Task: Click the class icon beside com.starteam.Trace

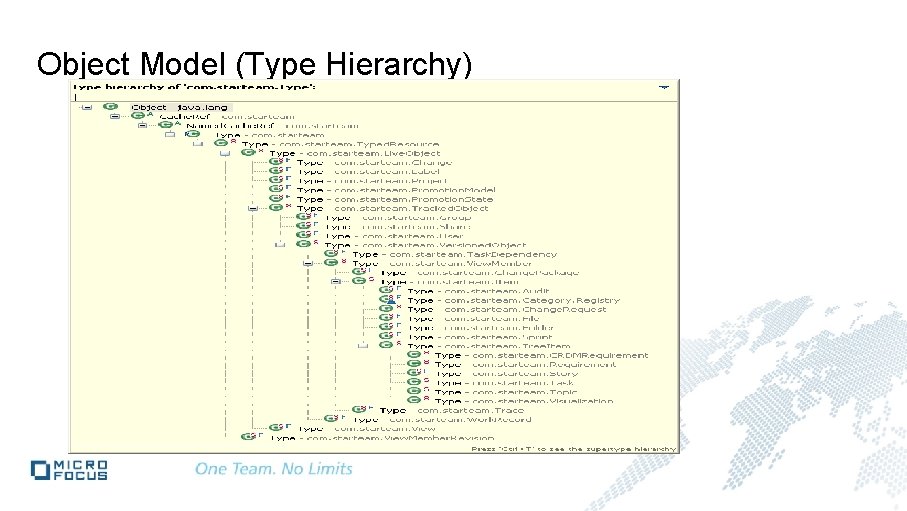Action: [359, 409]
